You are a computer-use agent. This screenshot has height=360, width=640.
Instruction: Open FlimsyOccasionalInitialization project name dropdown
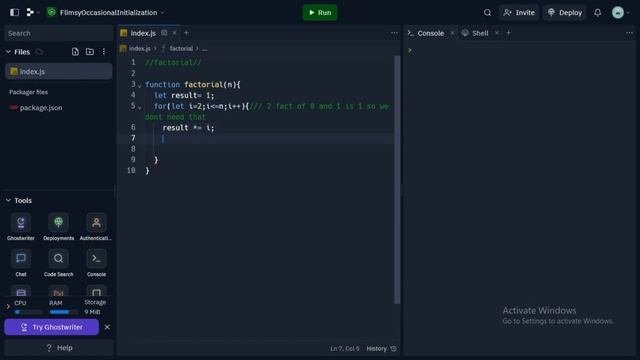click(106, 12)
